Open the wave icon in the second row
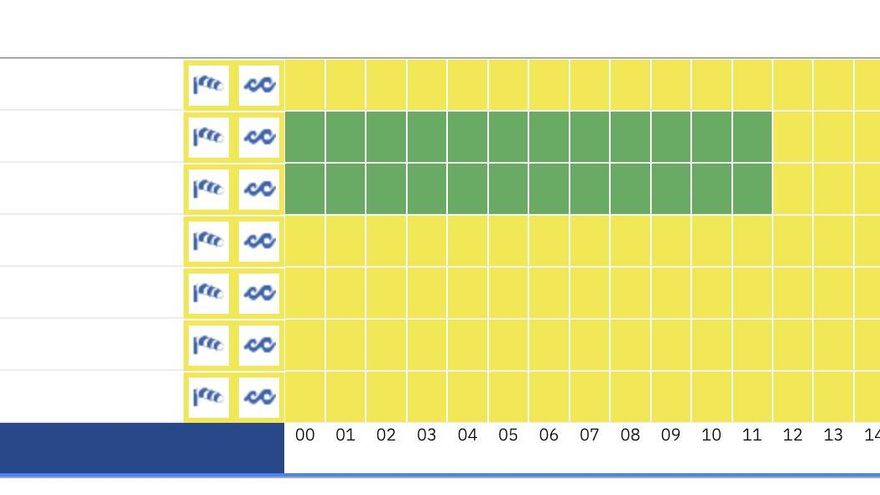The height and width of the screenshot is (495, 880). 259,137
